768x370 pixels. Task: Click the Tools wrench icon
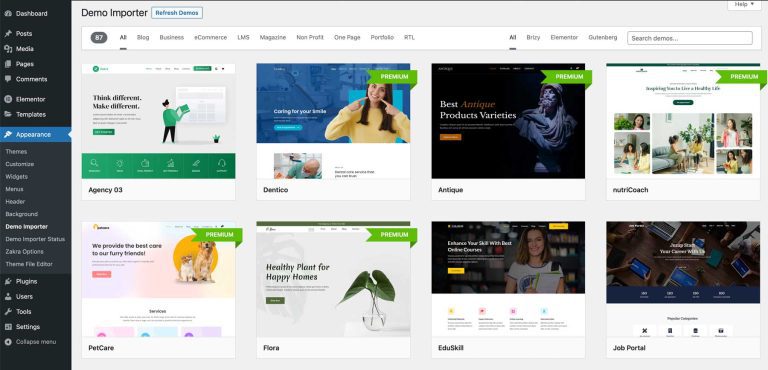coord(8,312)
